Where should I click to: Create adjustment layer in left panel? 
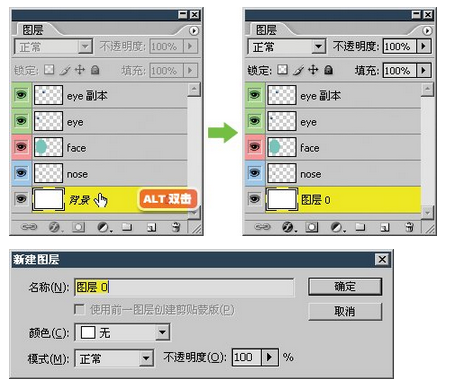104,227
